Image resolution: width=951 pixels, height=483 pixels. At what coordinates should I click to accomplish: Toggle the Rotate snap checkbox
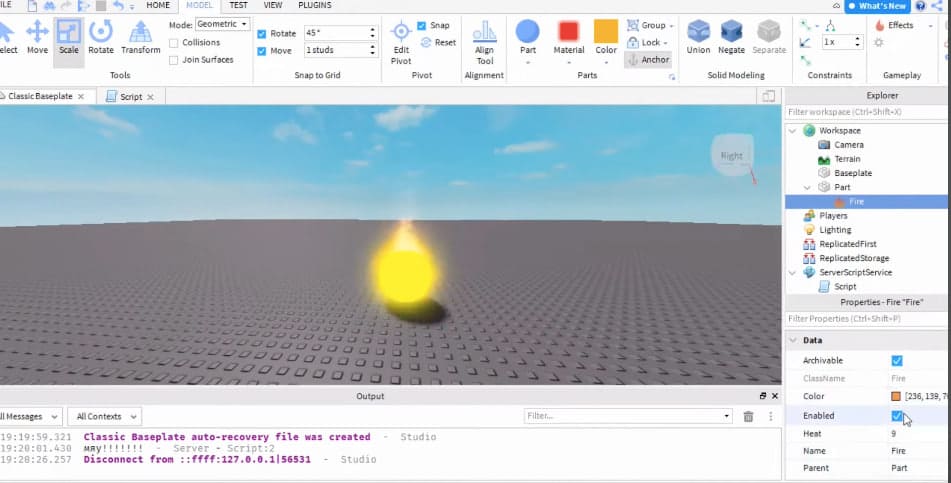point(261,34)
